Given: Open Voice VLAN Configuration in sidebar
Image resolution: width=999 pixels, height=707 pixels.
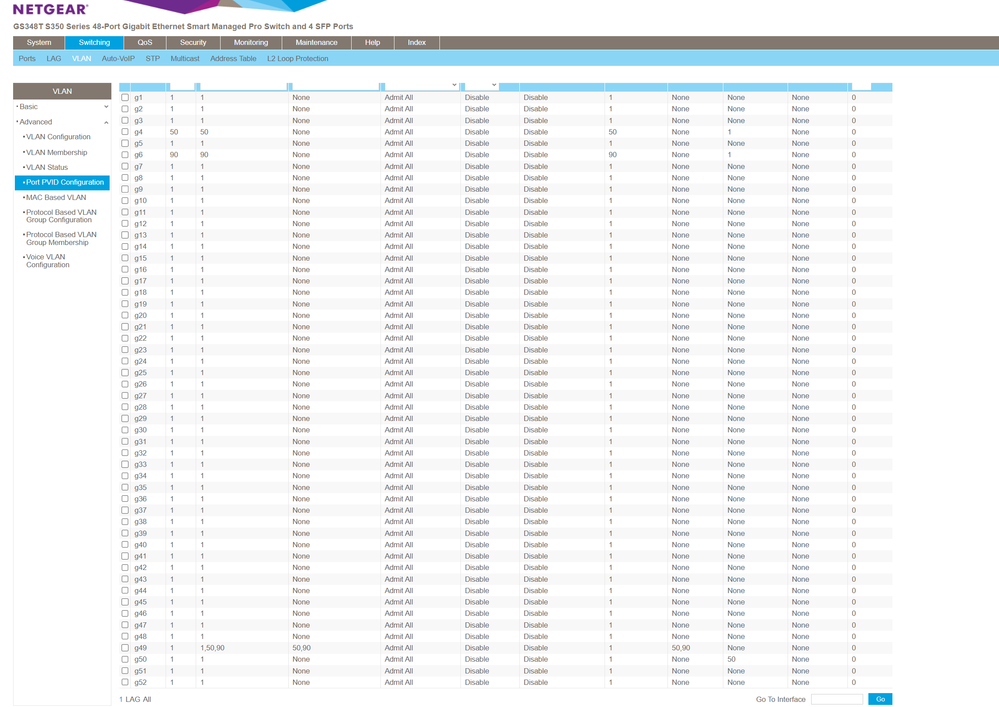Looking at the screenshot, I should coord(48,261).
